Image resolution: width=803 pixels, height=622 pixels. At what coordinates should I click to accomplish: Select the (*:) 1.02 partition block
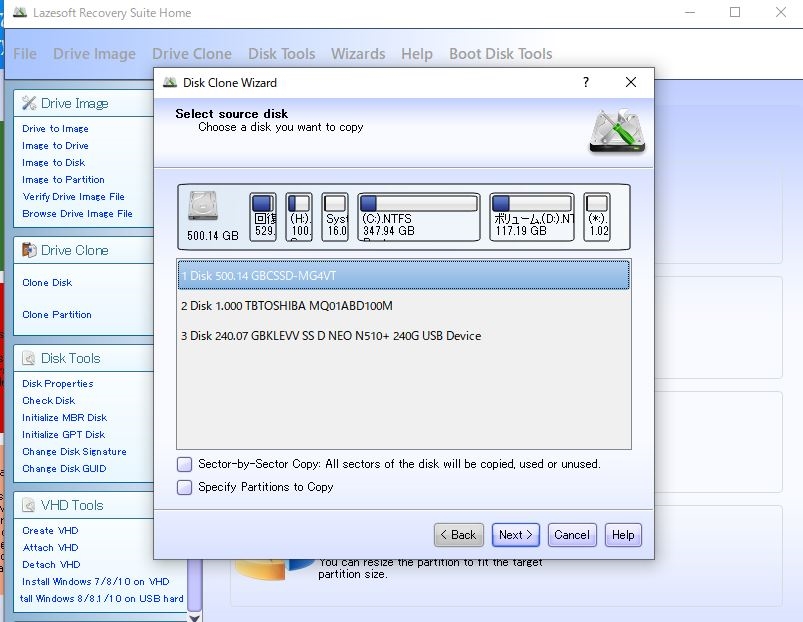point(597,217)
